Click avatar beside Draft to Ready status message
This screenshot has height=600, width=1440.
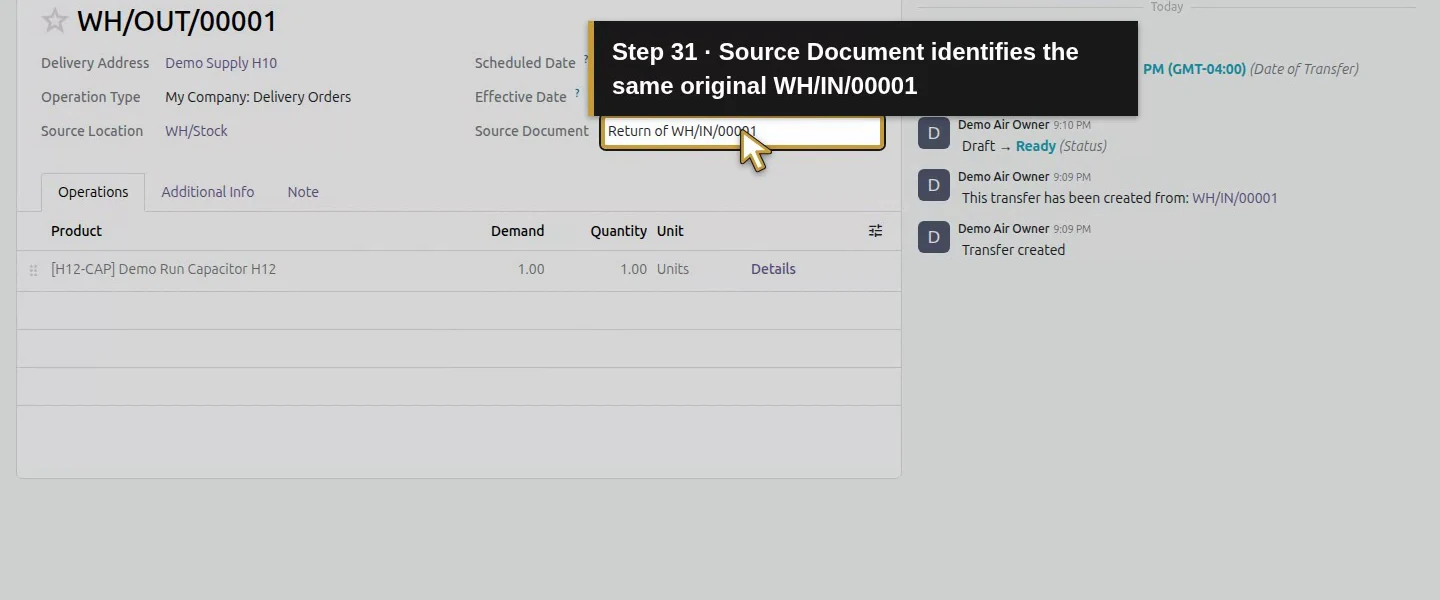pos(934,133)
